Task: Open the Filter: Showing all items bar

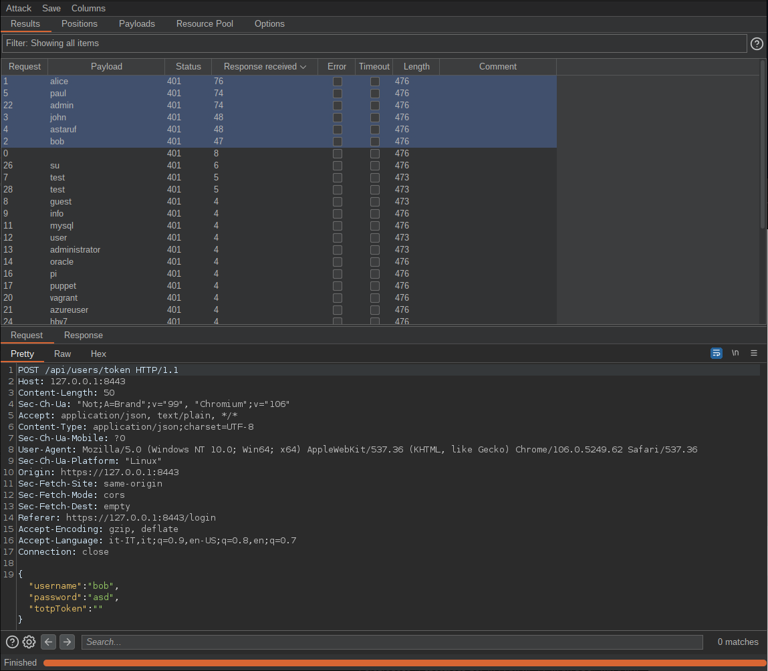Action: (373, 44)
